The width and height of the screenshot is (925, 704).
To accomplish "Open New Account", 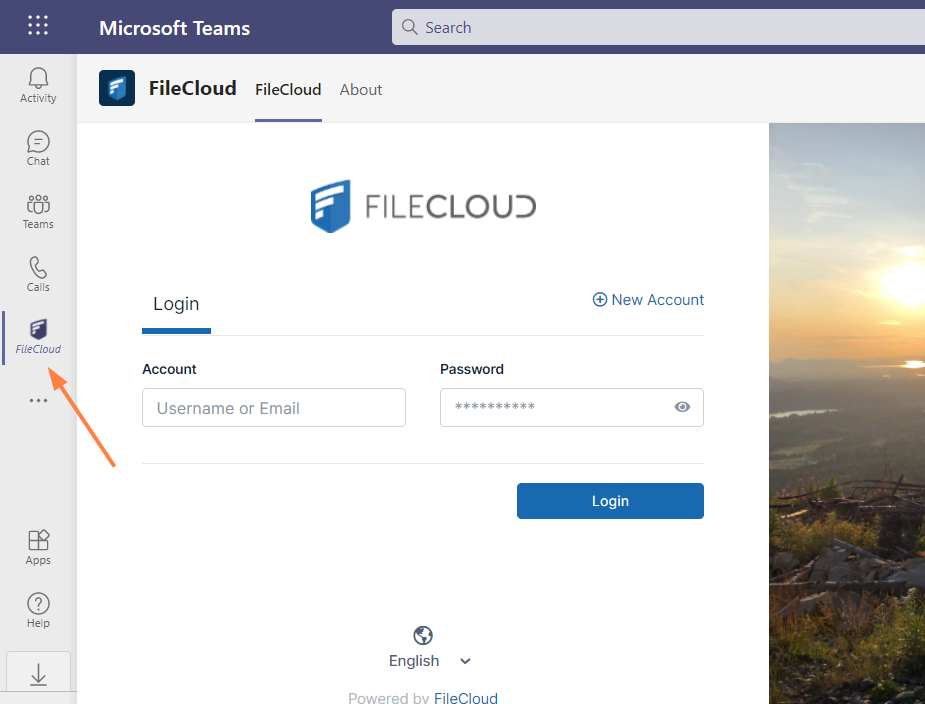I will tap(648, 299).
